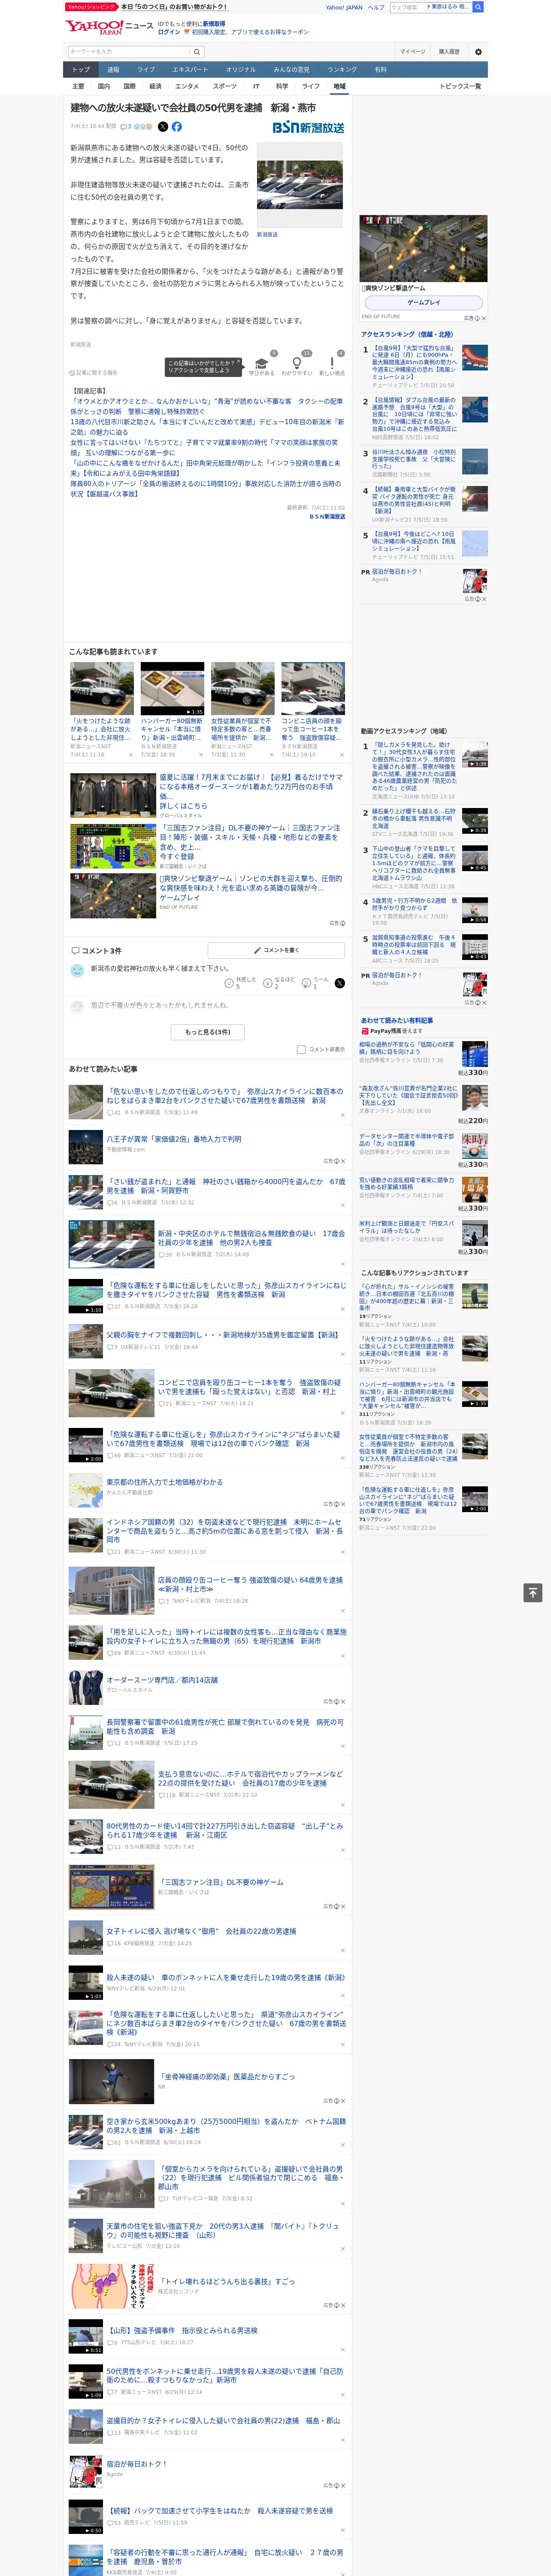Share the first comment on X

[339, 983]
